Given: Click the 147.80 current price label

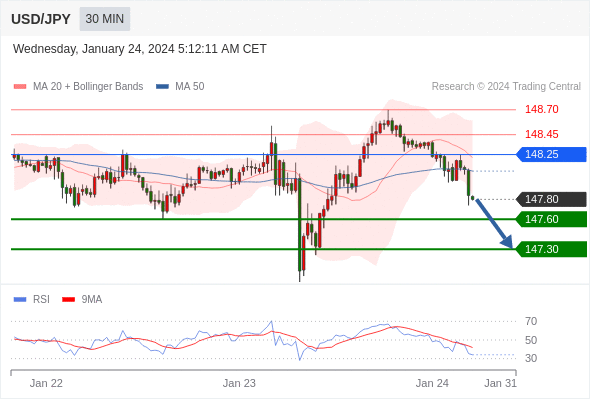Looking at the screenshot, I should pyautogui.click(x=552, y=199).
